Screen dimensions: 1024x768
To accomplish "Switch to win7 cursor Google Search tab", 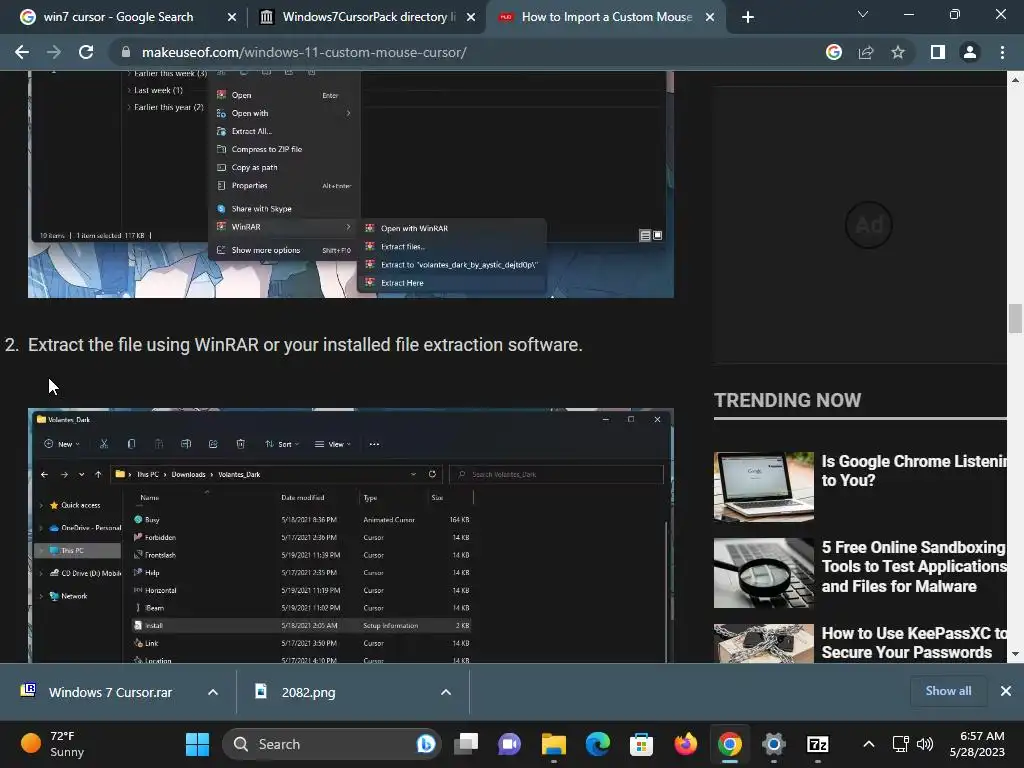I will click(x=118, y=17).
